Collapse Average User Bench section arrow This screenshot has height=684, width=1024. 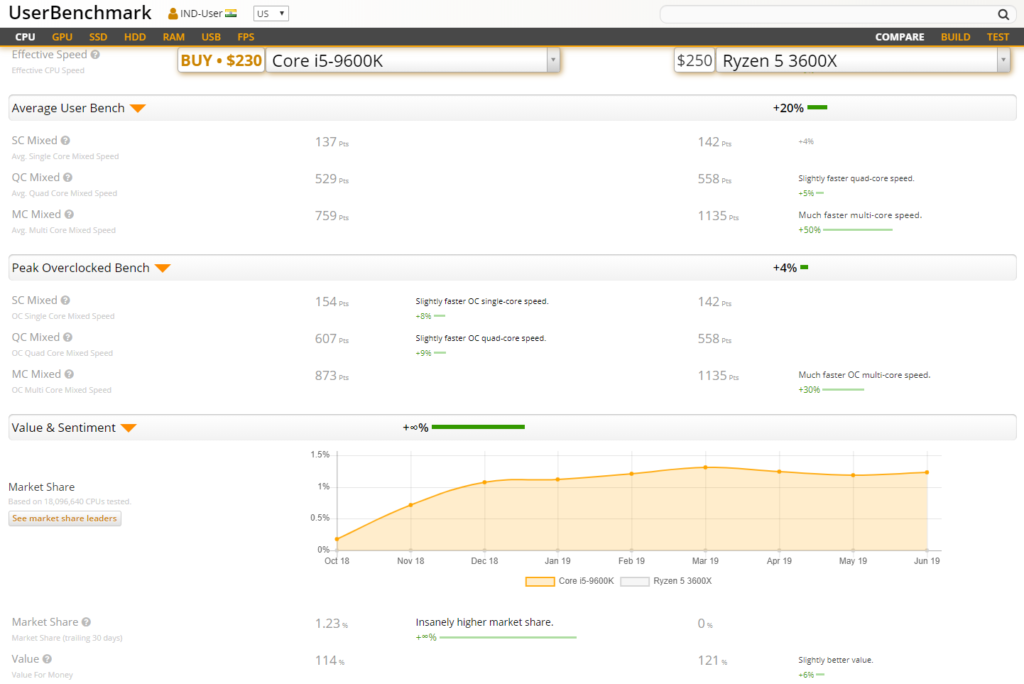(x=138, y=108)
